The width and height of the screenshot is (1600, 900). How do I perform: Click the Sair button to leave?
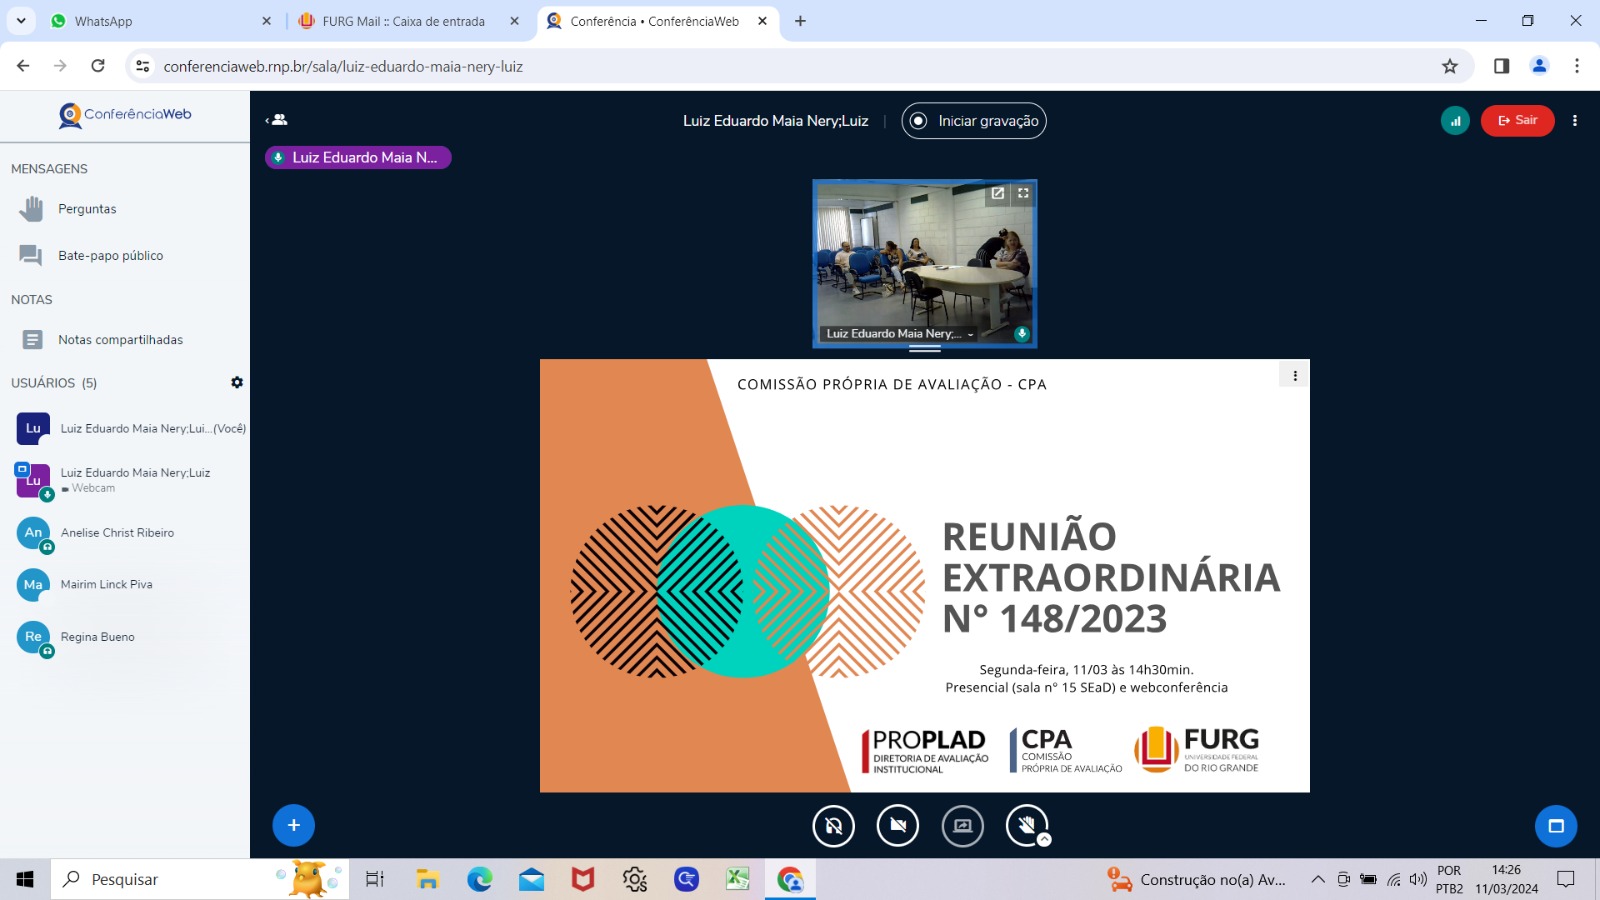pyautogui.click(x=1517, y=121)
